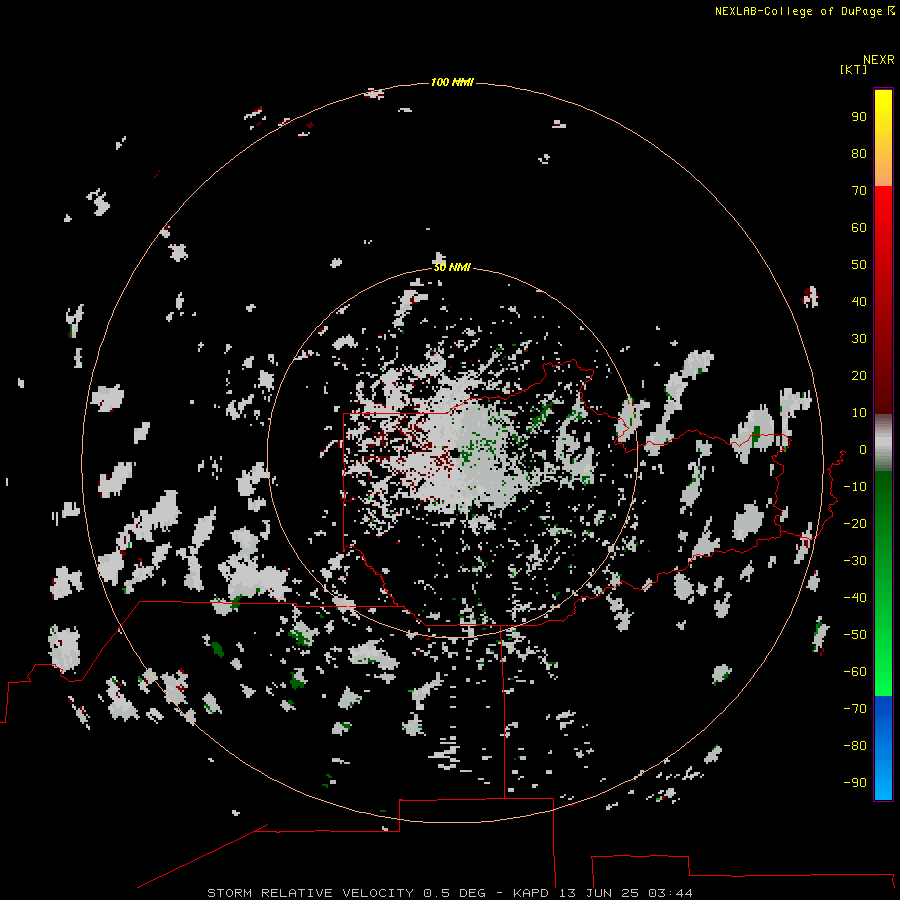Click the 40 value on the velocity scale
Viewport: 900px width, 900px height.
point(859,301)
